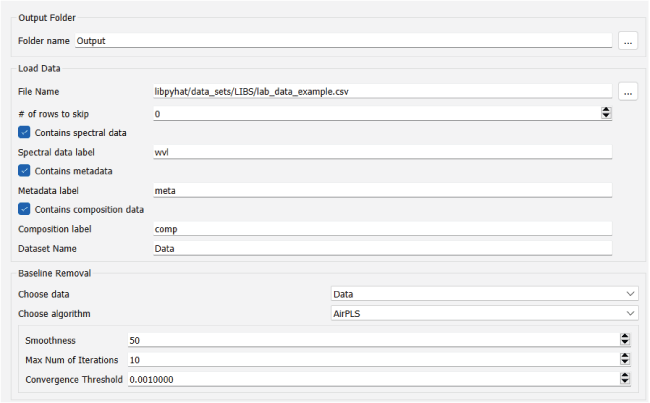Increase Smoothness value with up arrow

(x=625, y=337)
